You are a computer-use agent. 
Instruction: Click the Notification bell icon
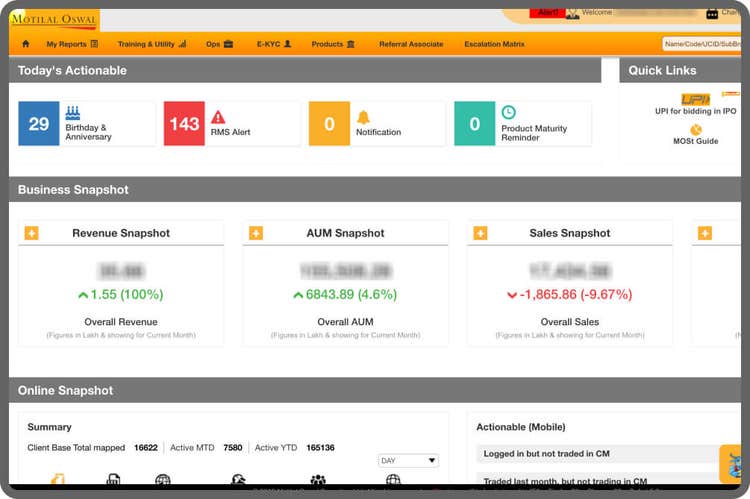click(363, 117)
